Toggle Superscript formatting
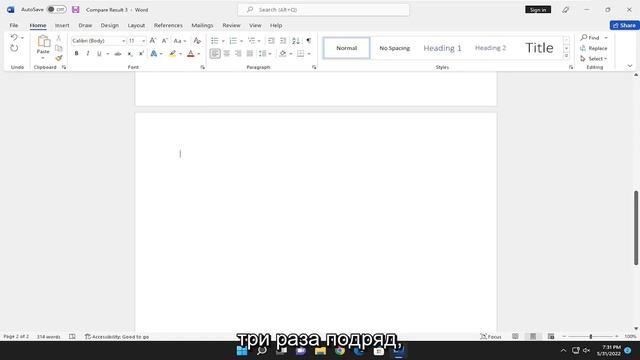Screen dimensions: 640x360 (141, 53)
